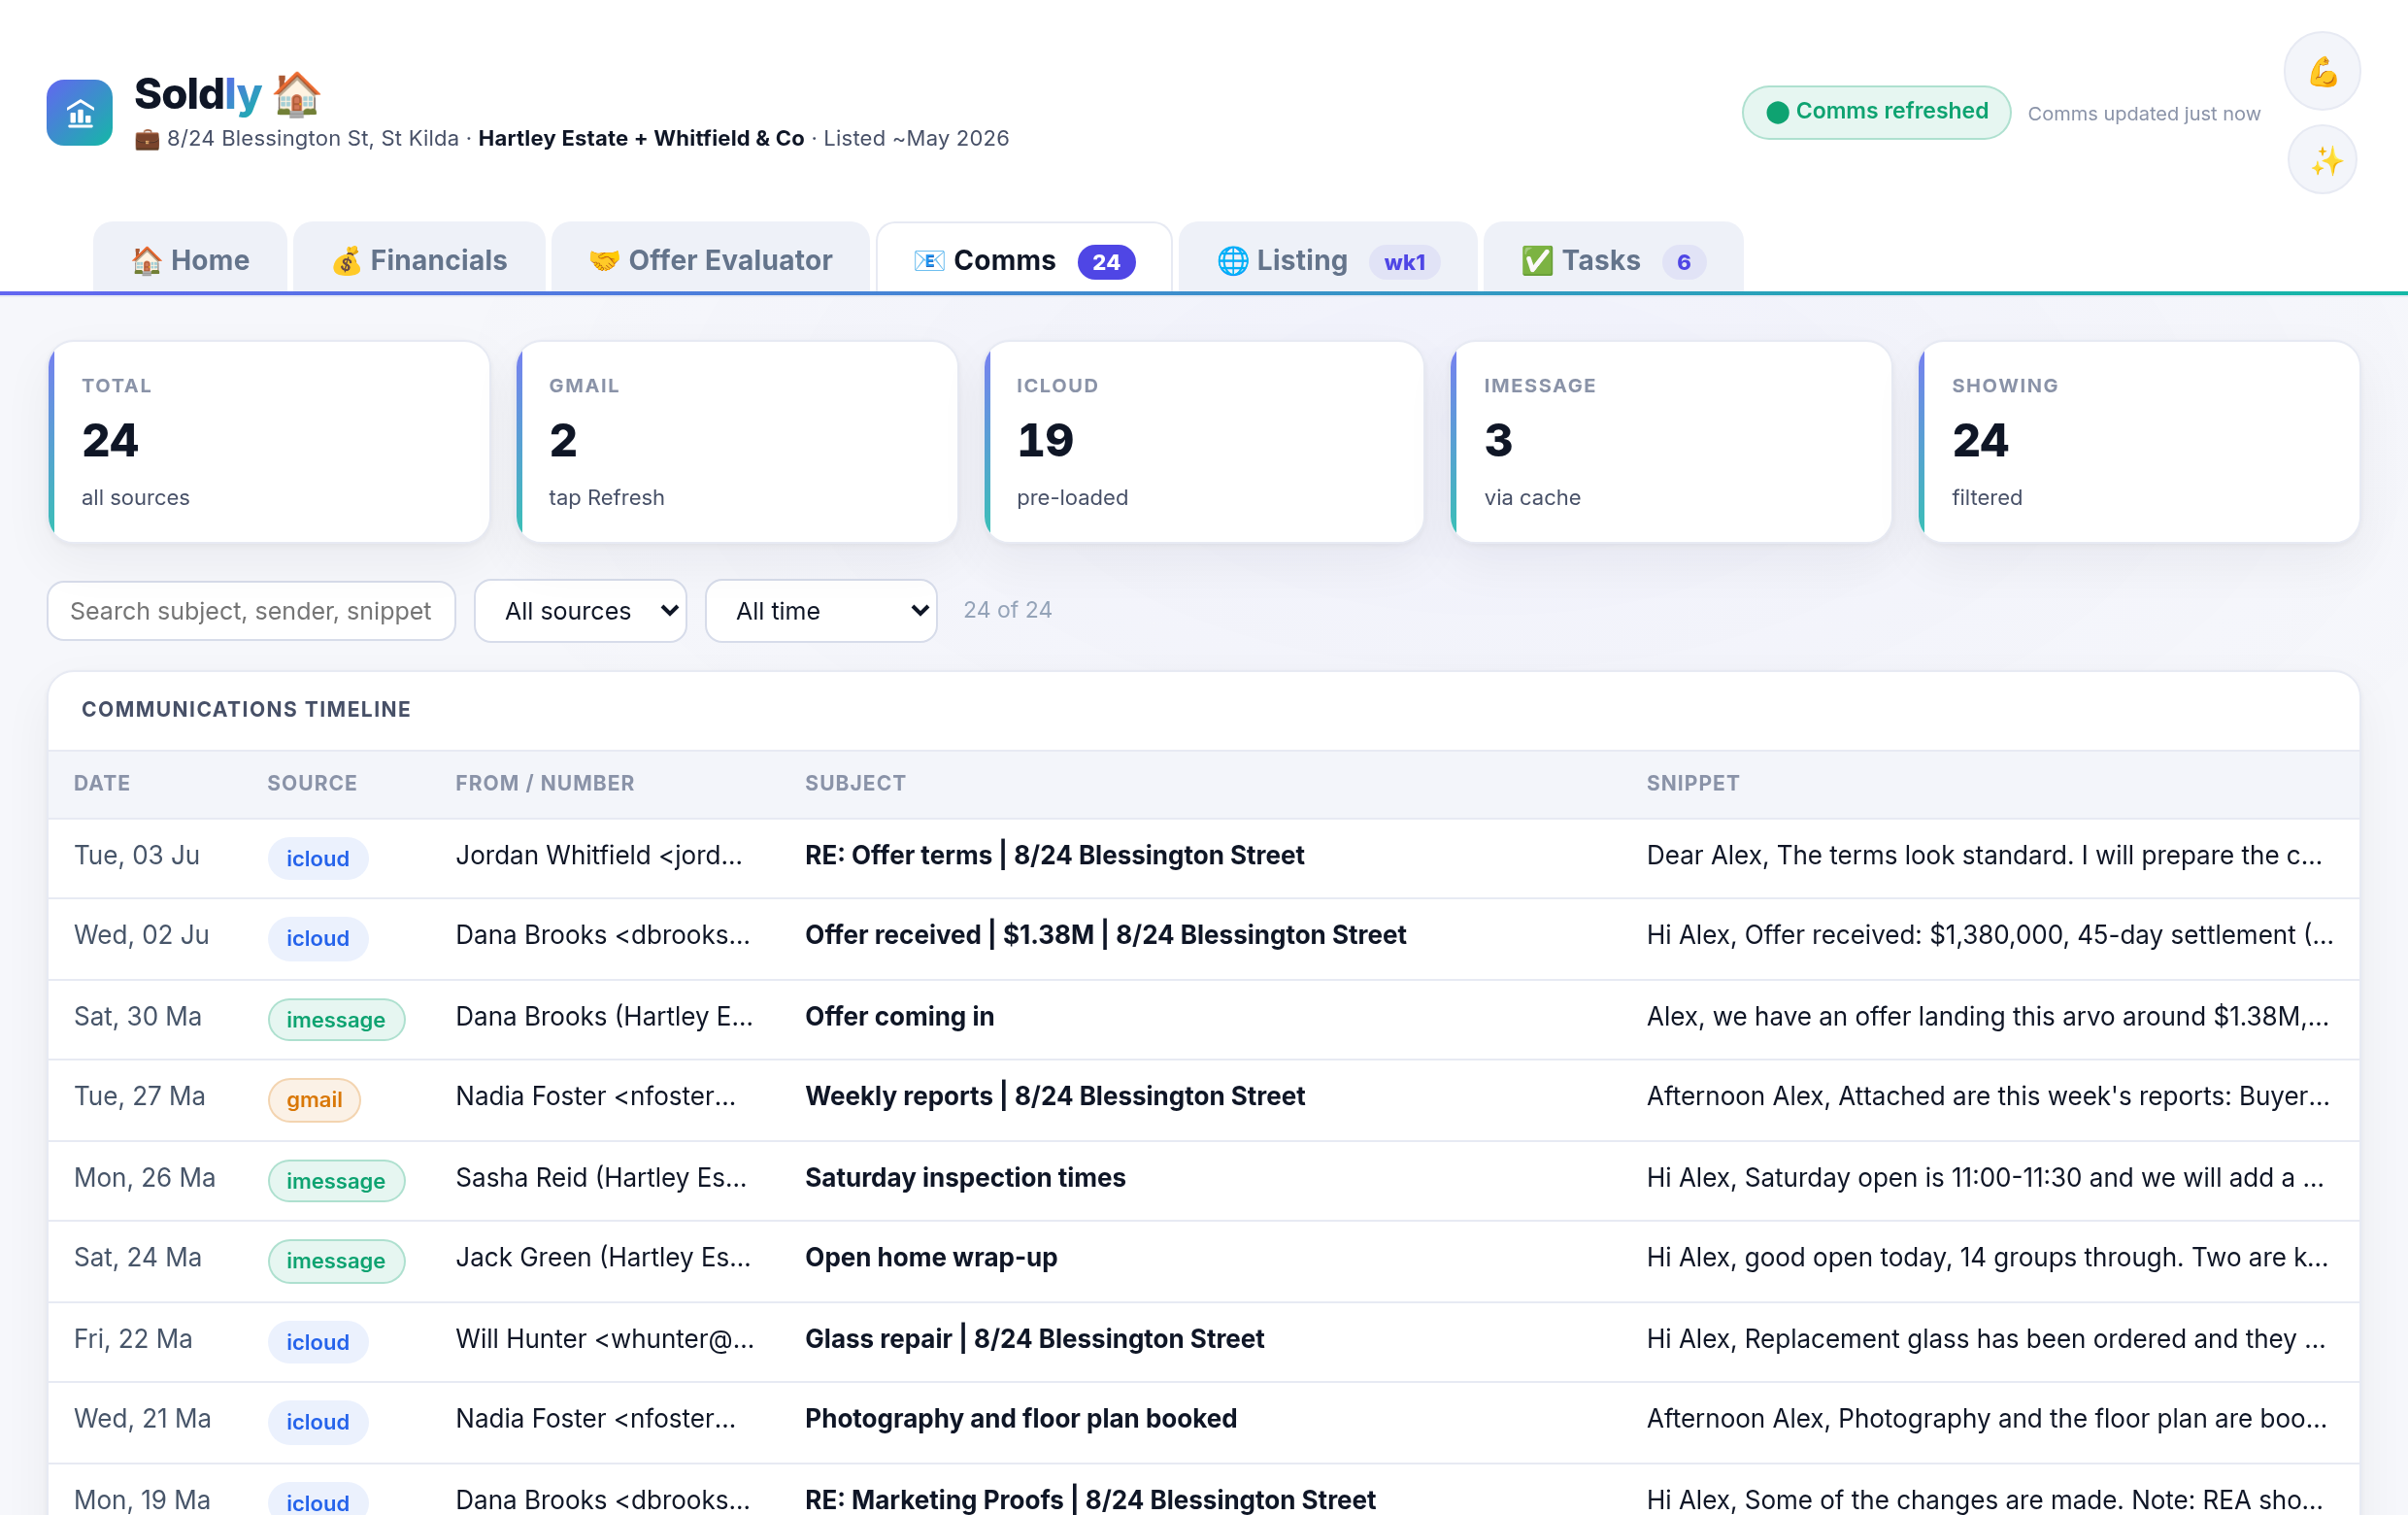Screen dimensions: 2408x1515
Task: Click the SOURCE column header
Action: pyautogui.click(x=312, y=783)
